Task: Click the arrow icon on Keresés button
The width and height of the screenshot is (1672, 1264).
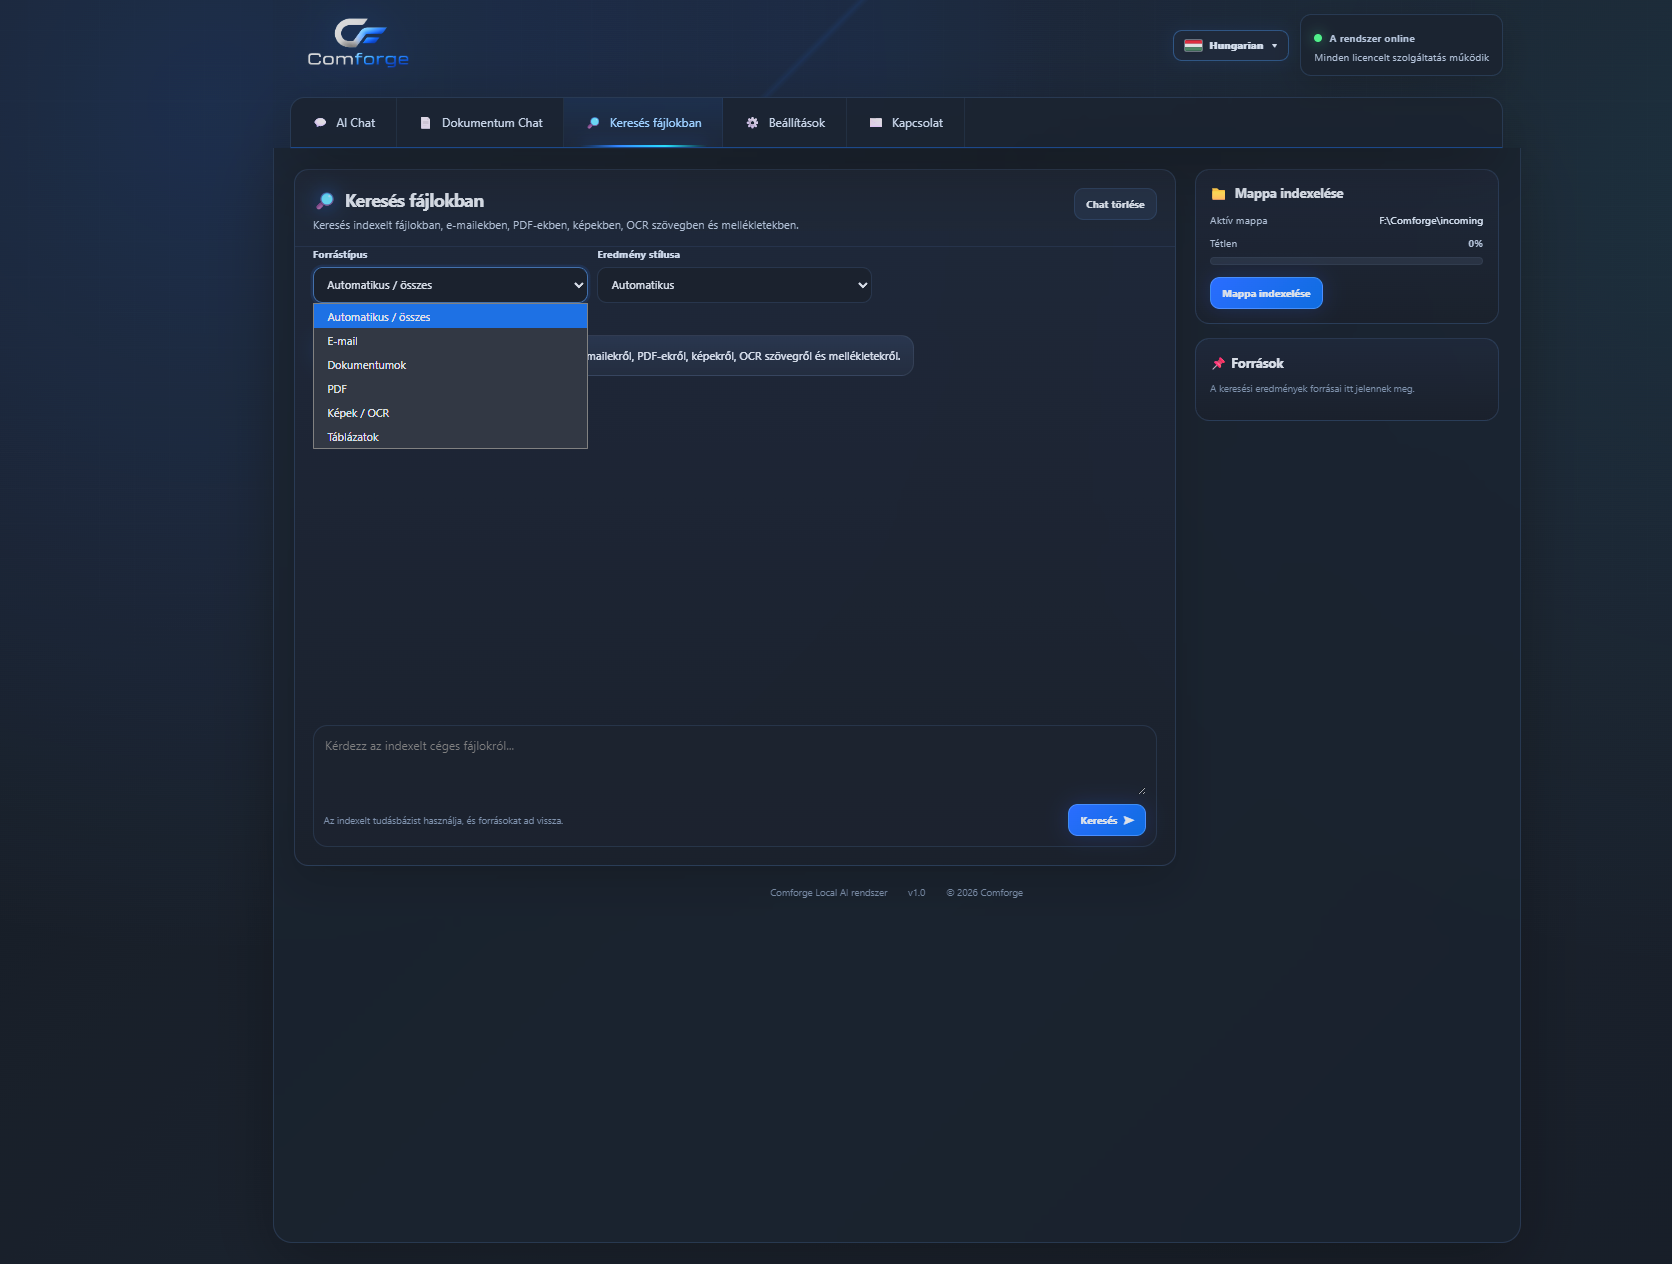Action: point(1129,821)
